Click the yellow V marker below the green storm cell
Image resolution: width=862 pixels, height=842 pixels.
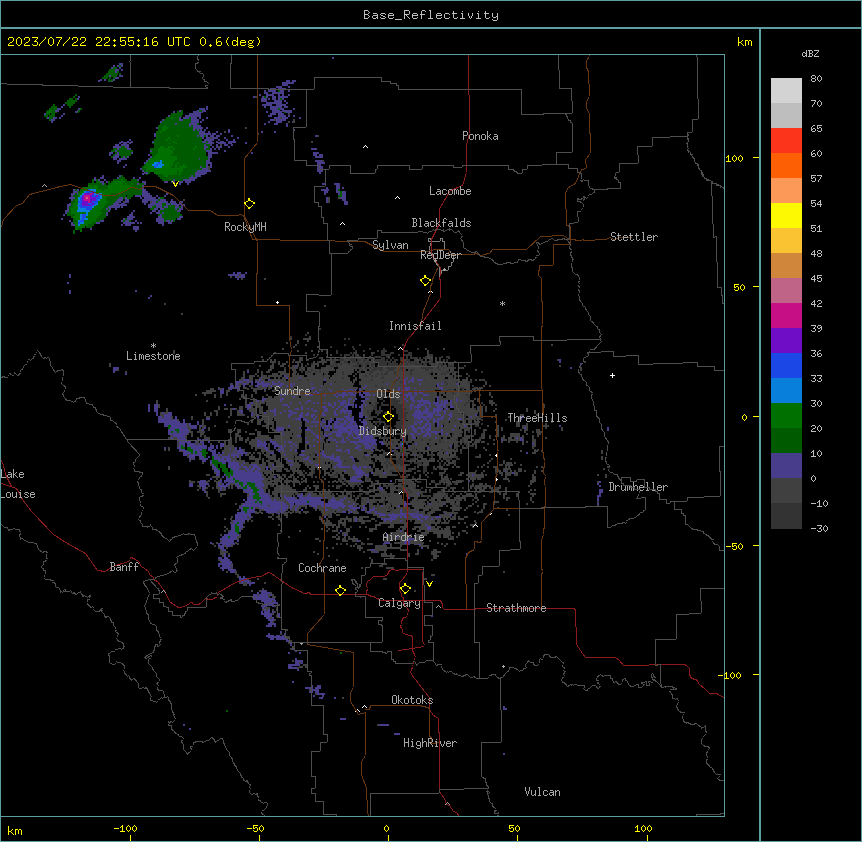pos(175,184)
